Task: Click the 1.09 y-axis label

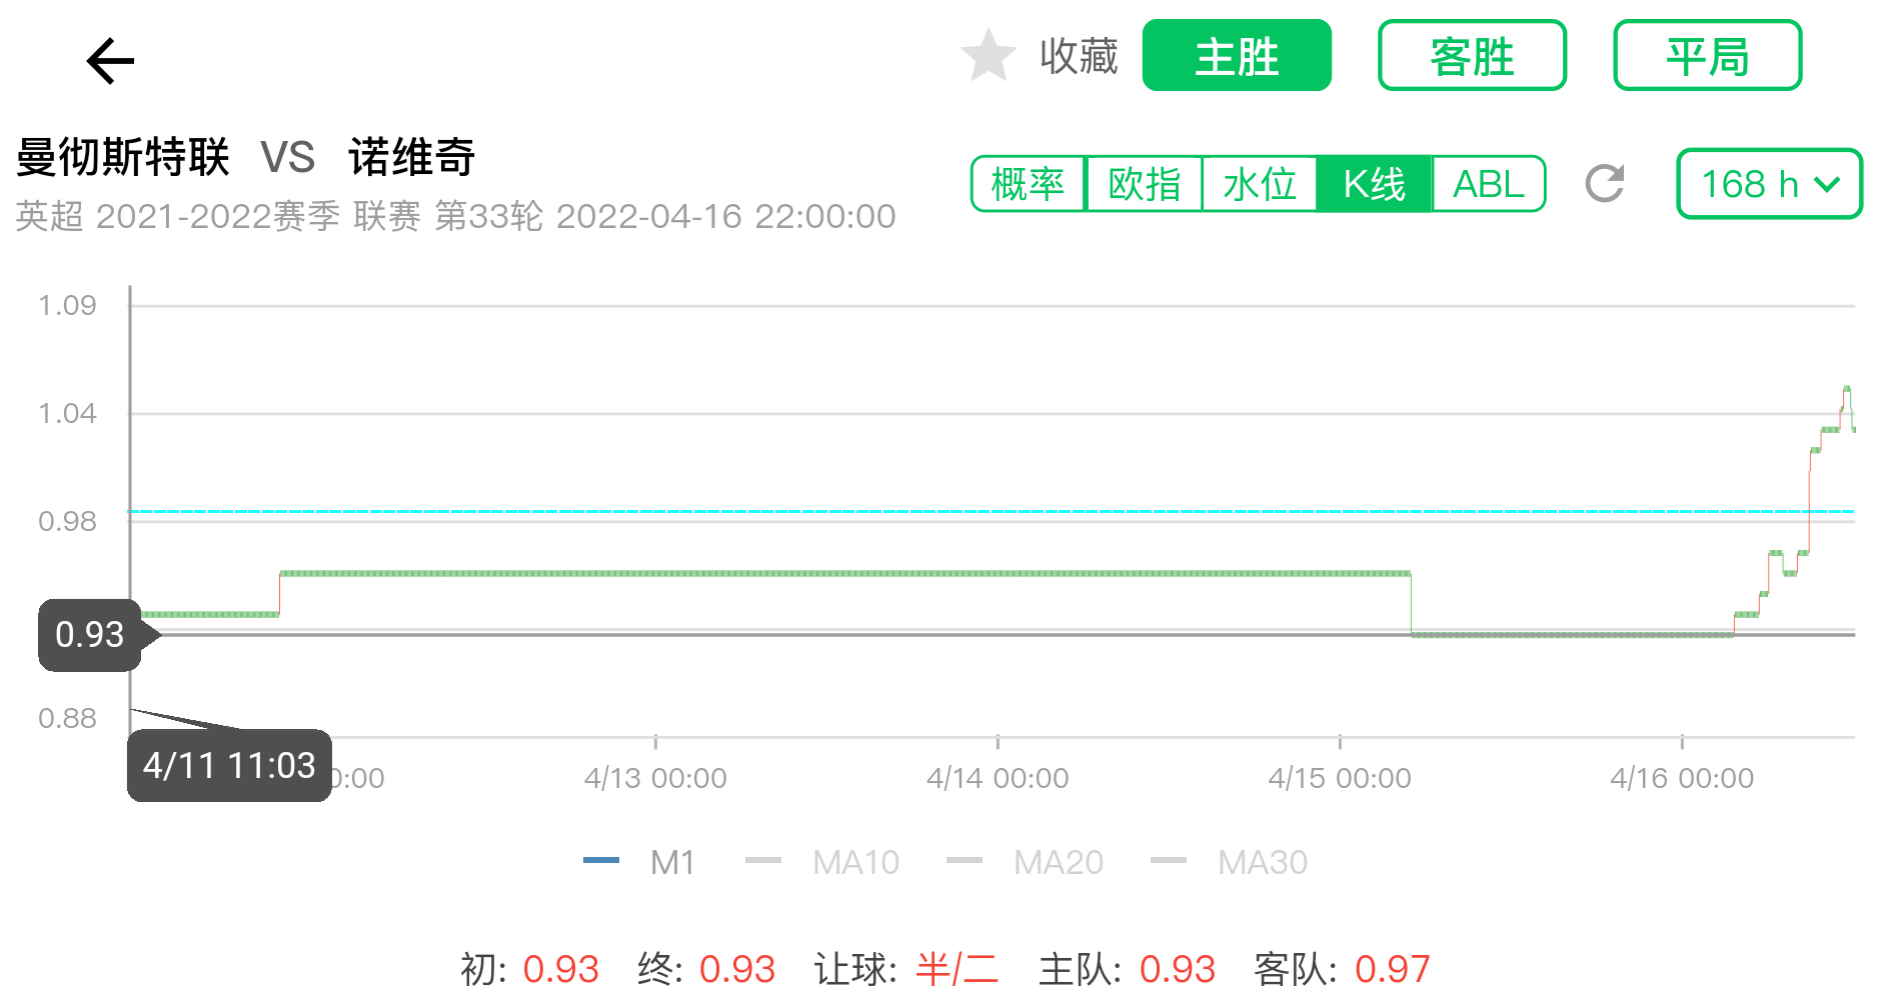Action: point(67,305)
